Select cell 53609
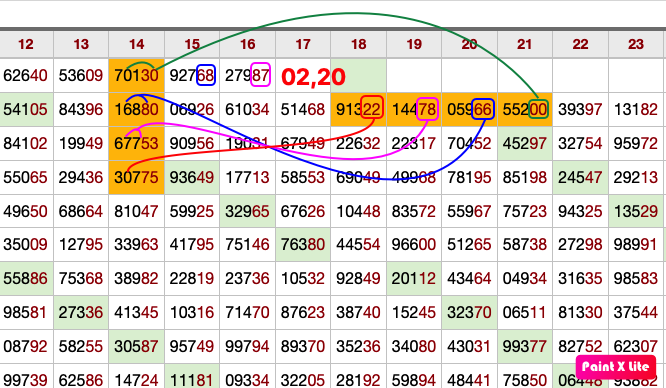This screenshot has height=388, width=666. [81, 76]
